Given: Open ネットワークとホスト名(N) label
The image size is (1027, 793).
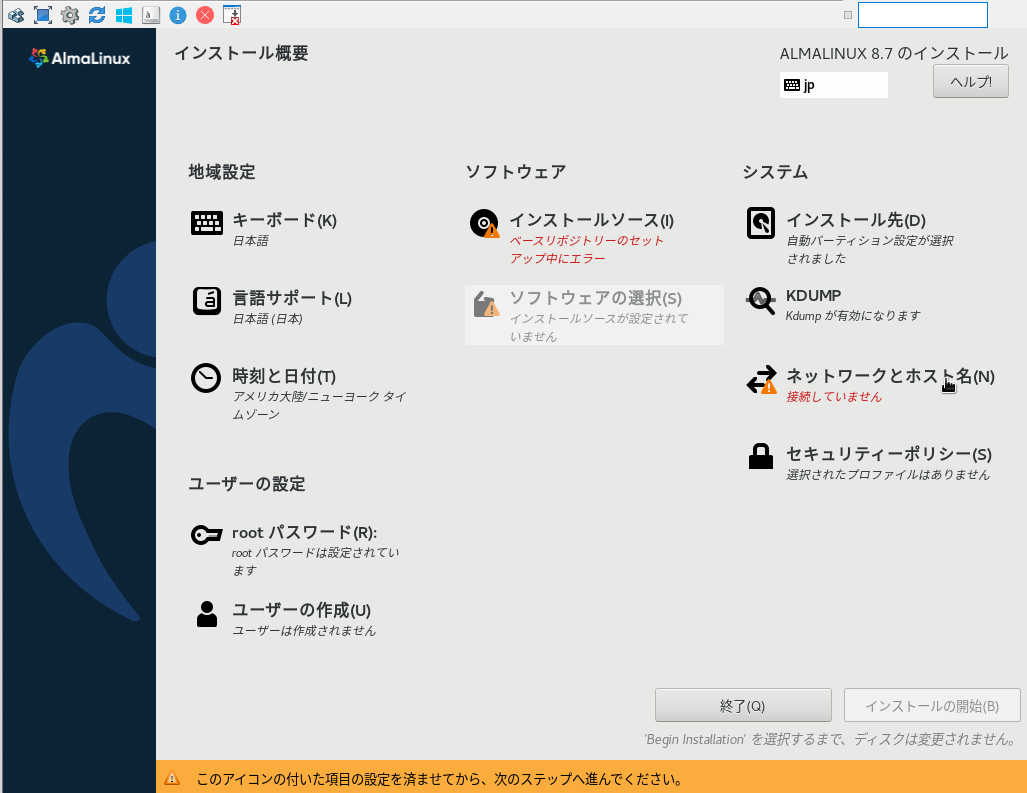Looking at the screenshot, I should 890,376.
